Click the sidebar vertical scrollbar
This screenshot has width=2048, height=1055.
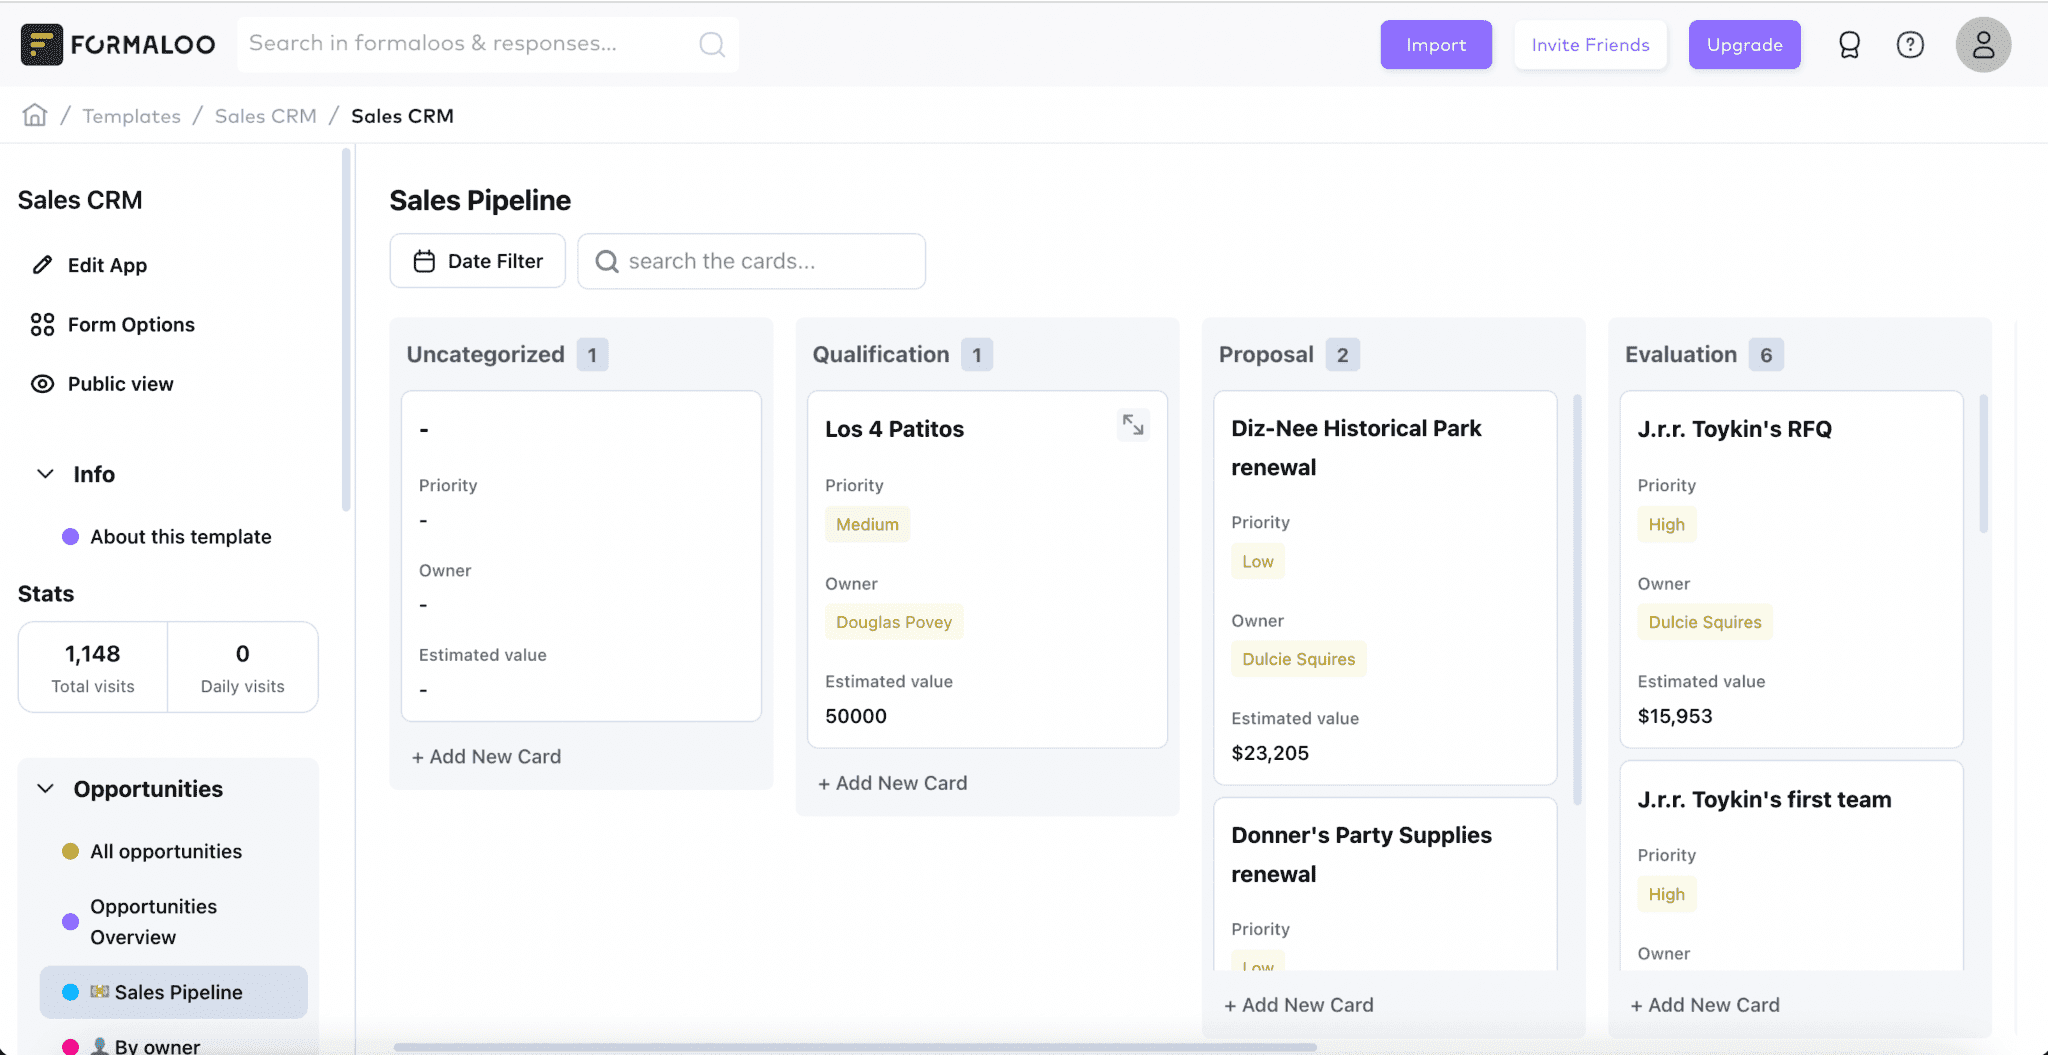point(346,330)
